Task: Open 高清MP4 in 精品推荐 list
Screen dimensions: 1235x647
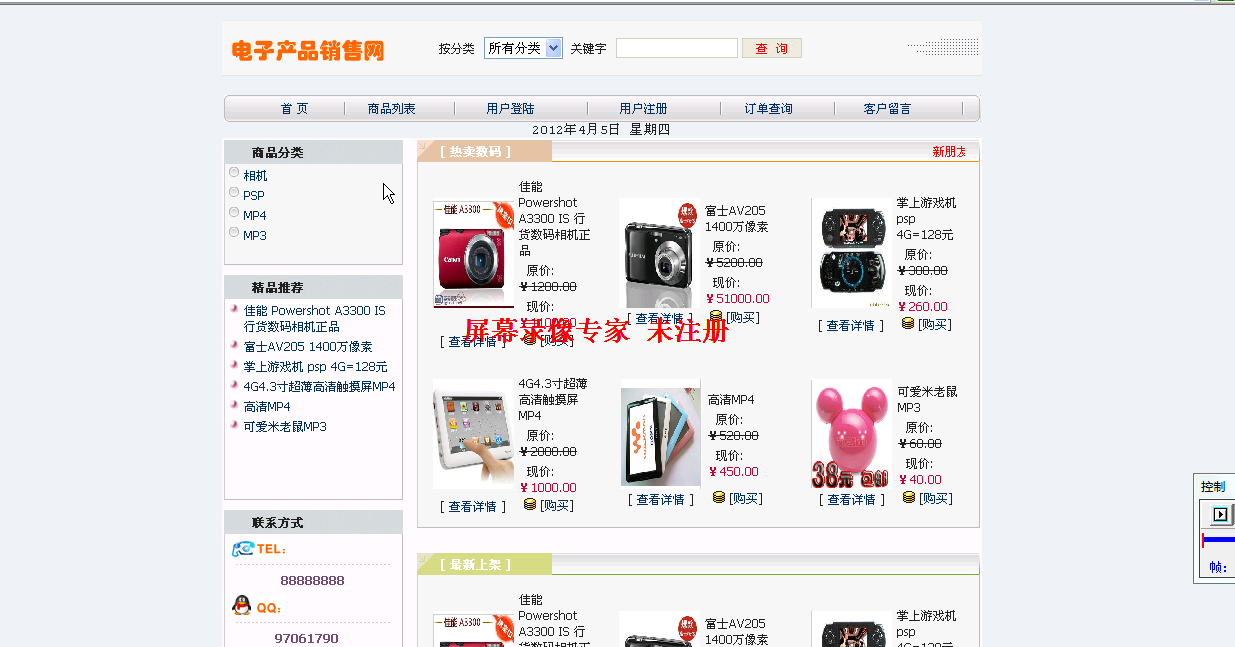Action: (267, 407)
